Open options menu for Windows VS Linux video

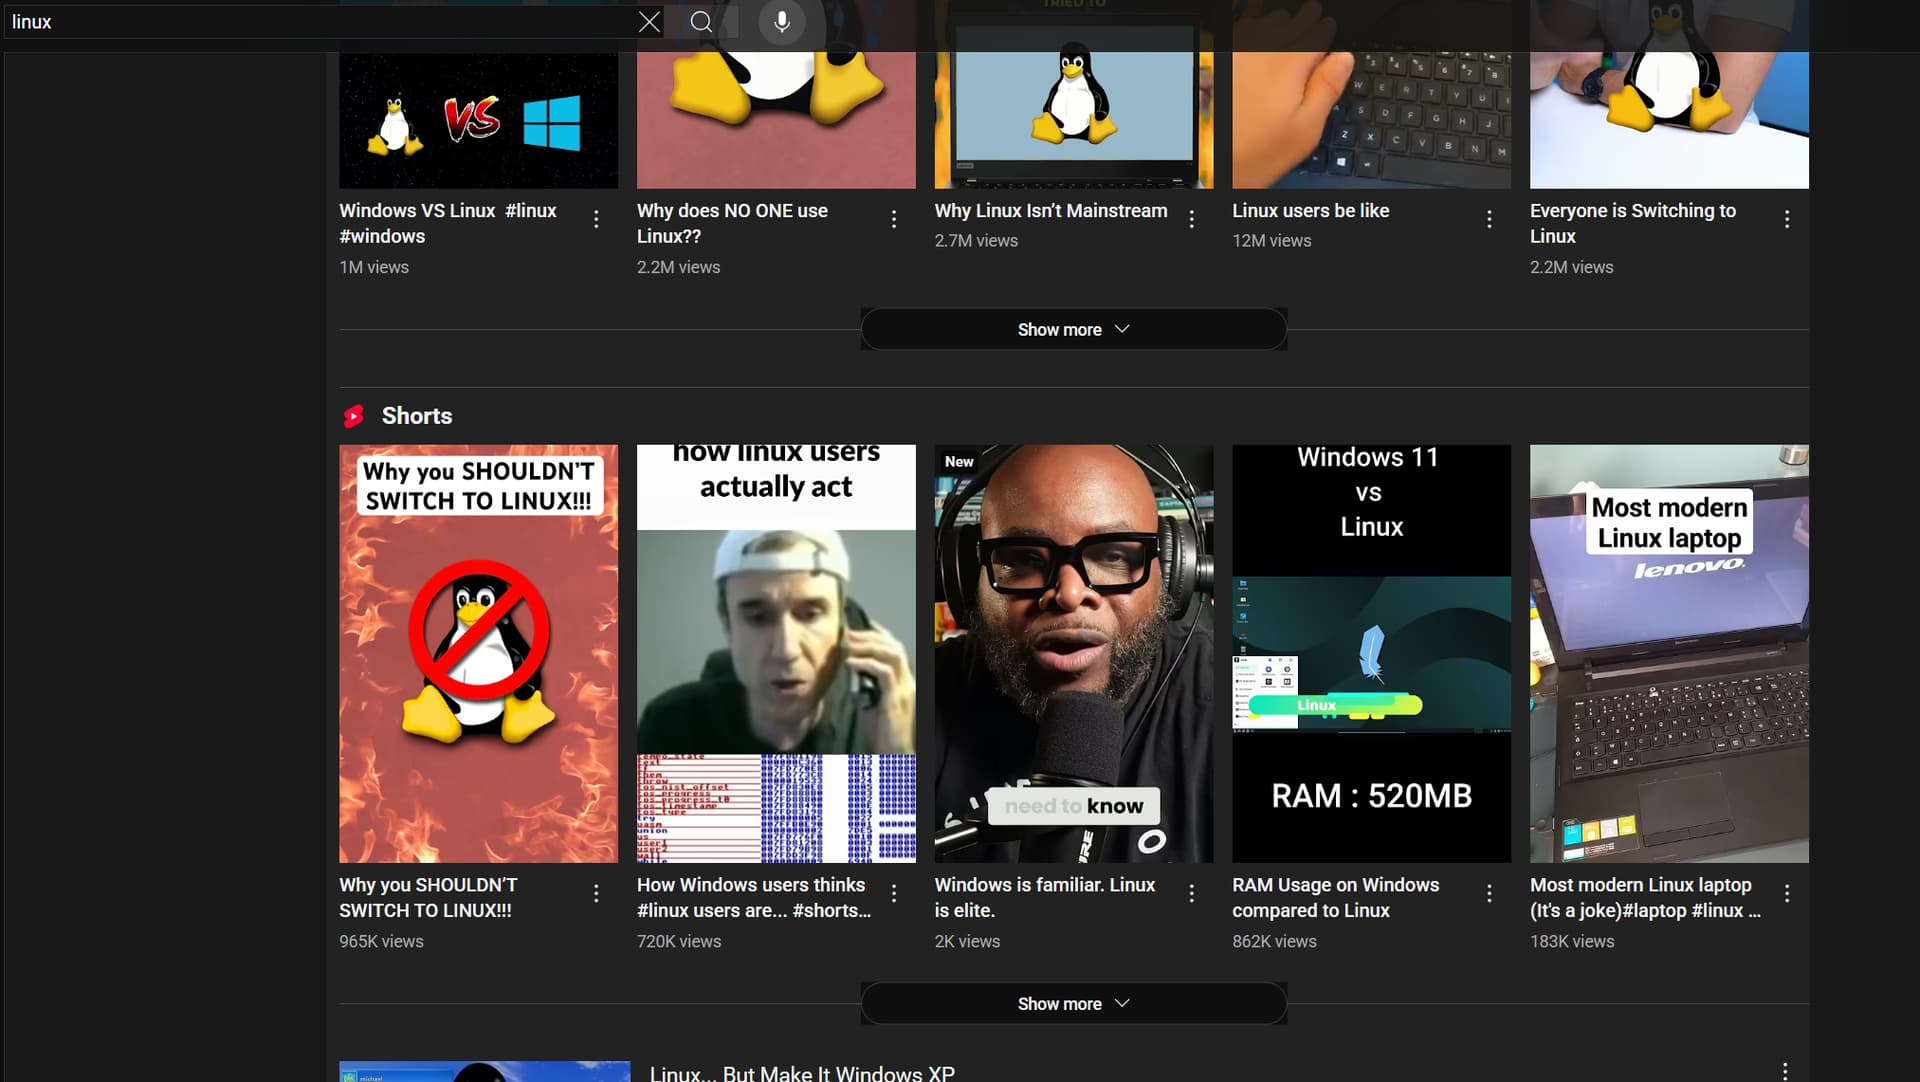pyautogui.click(x=596, y=219)
